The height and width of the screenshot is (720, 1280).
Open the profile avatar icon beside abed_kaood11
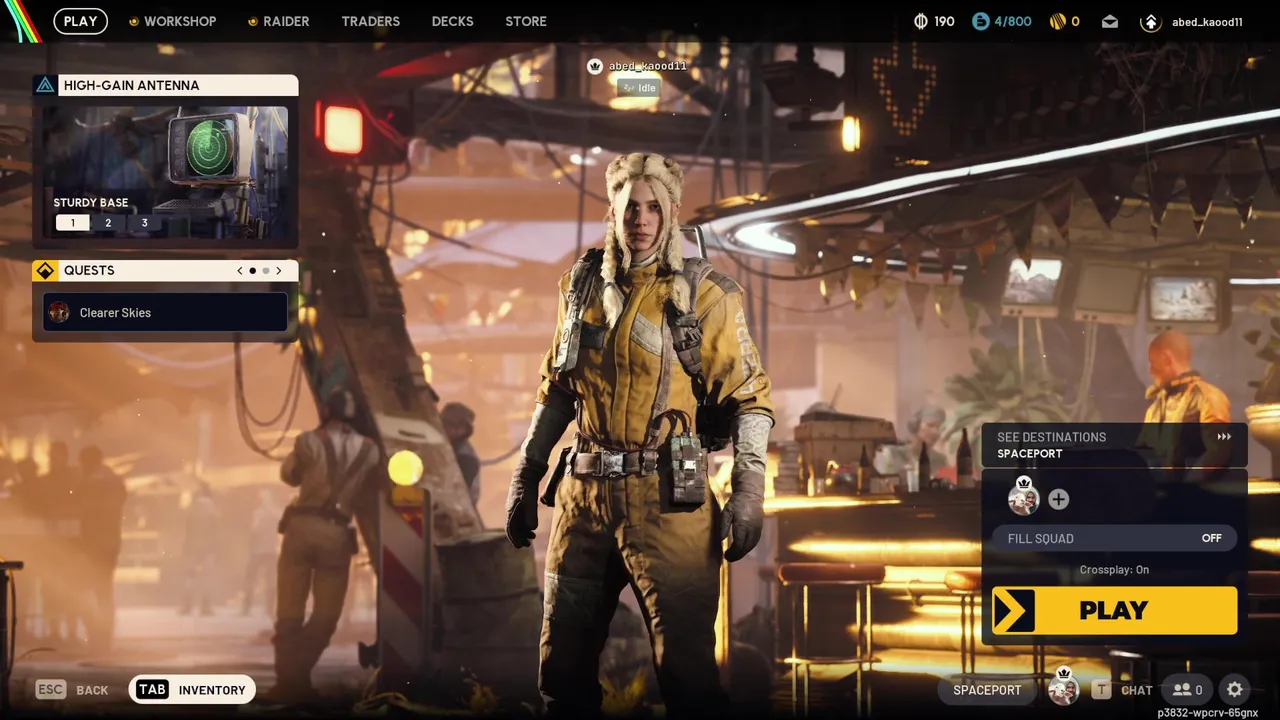[1150, 21]
